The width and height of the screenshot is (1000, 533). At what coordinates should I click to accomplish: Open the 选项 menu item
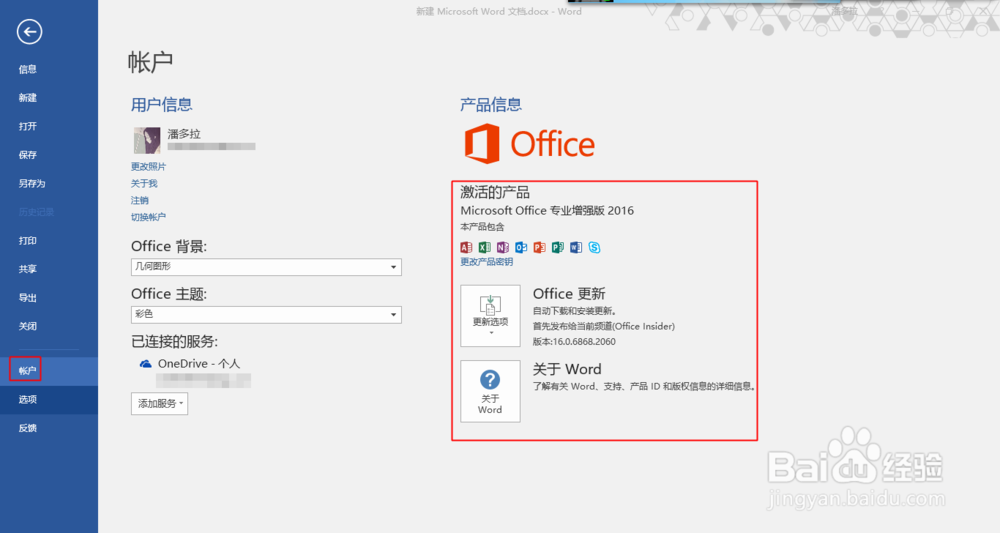pos(49,400)
